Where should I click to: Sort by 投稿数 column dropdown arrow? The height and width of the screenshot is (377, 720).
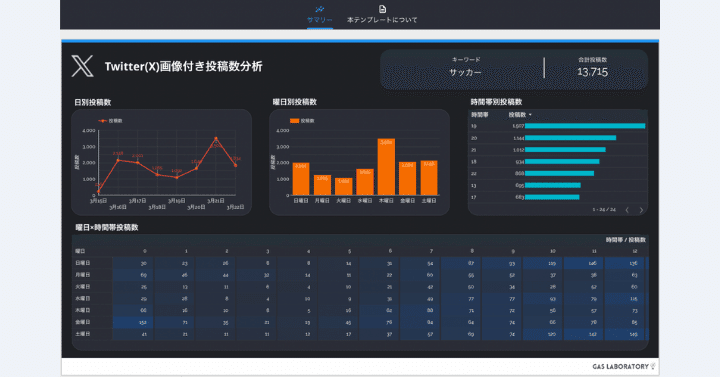click(530, 115)
